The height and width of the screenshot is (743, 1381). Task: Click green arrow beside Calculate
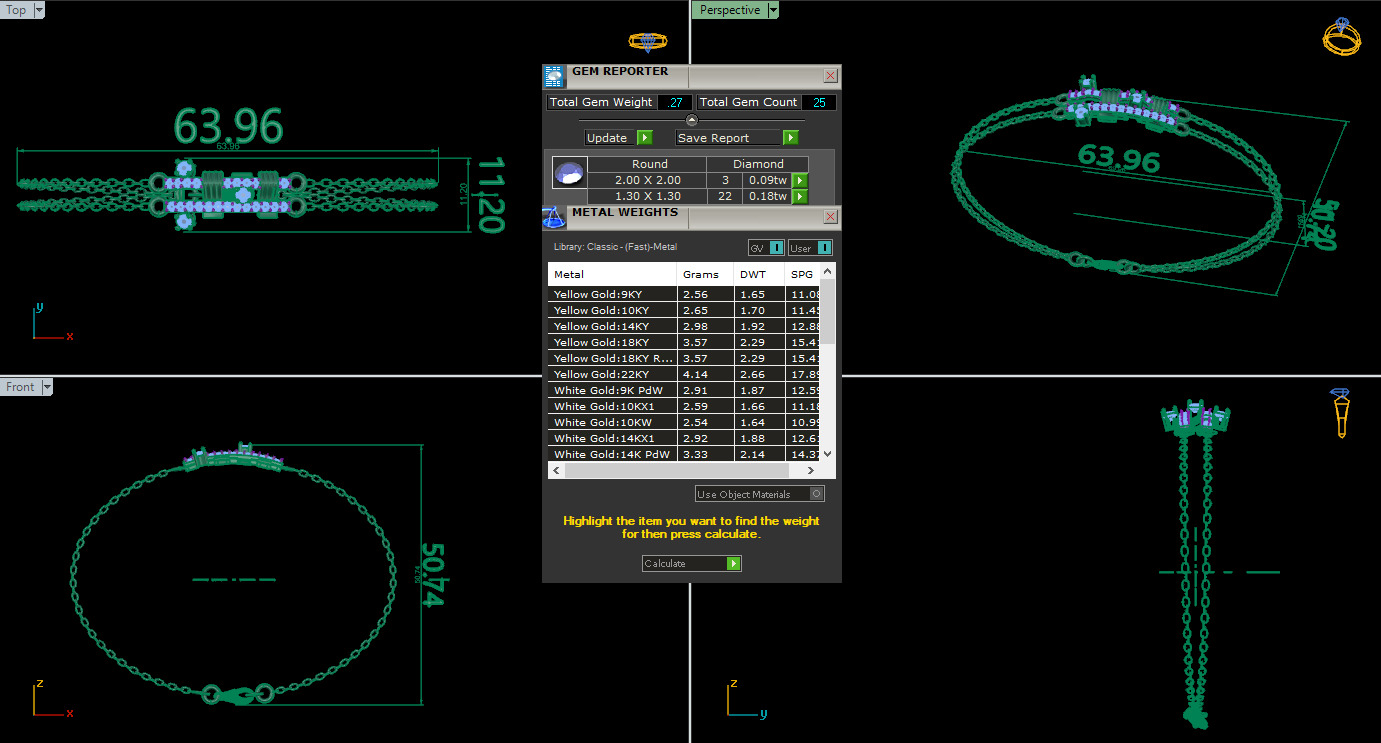(x=734, y=564)
